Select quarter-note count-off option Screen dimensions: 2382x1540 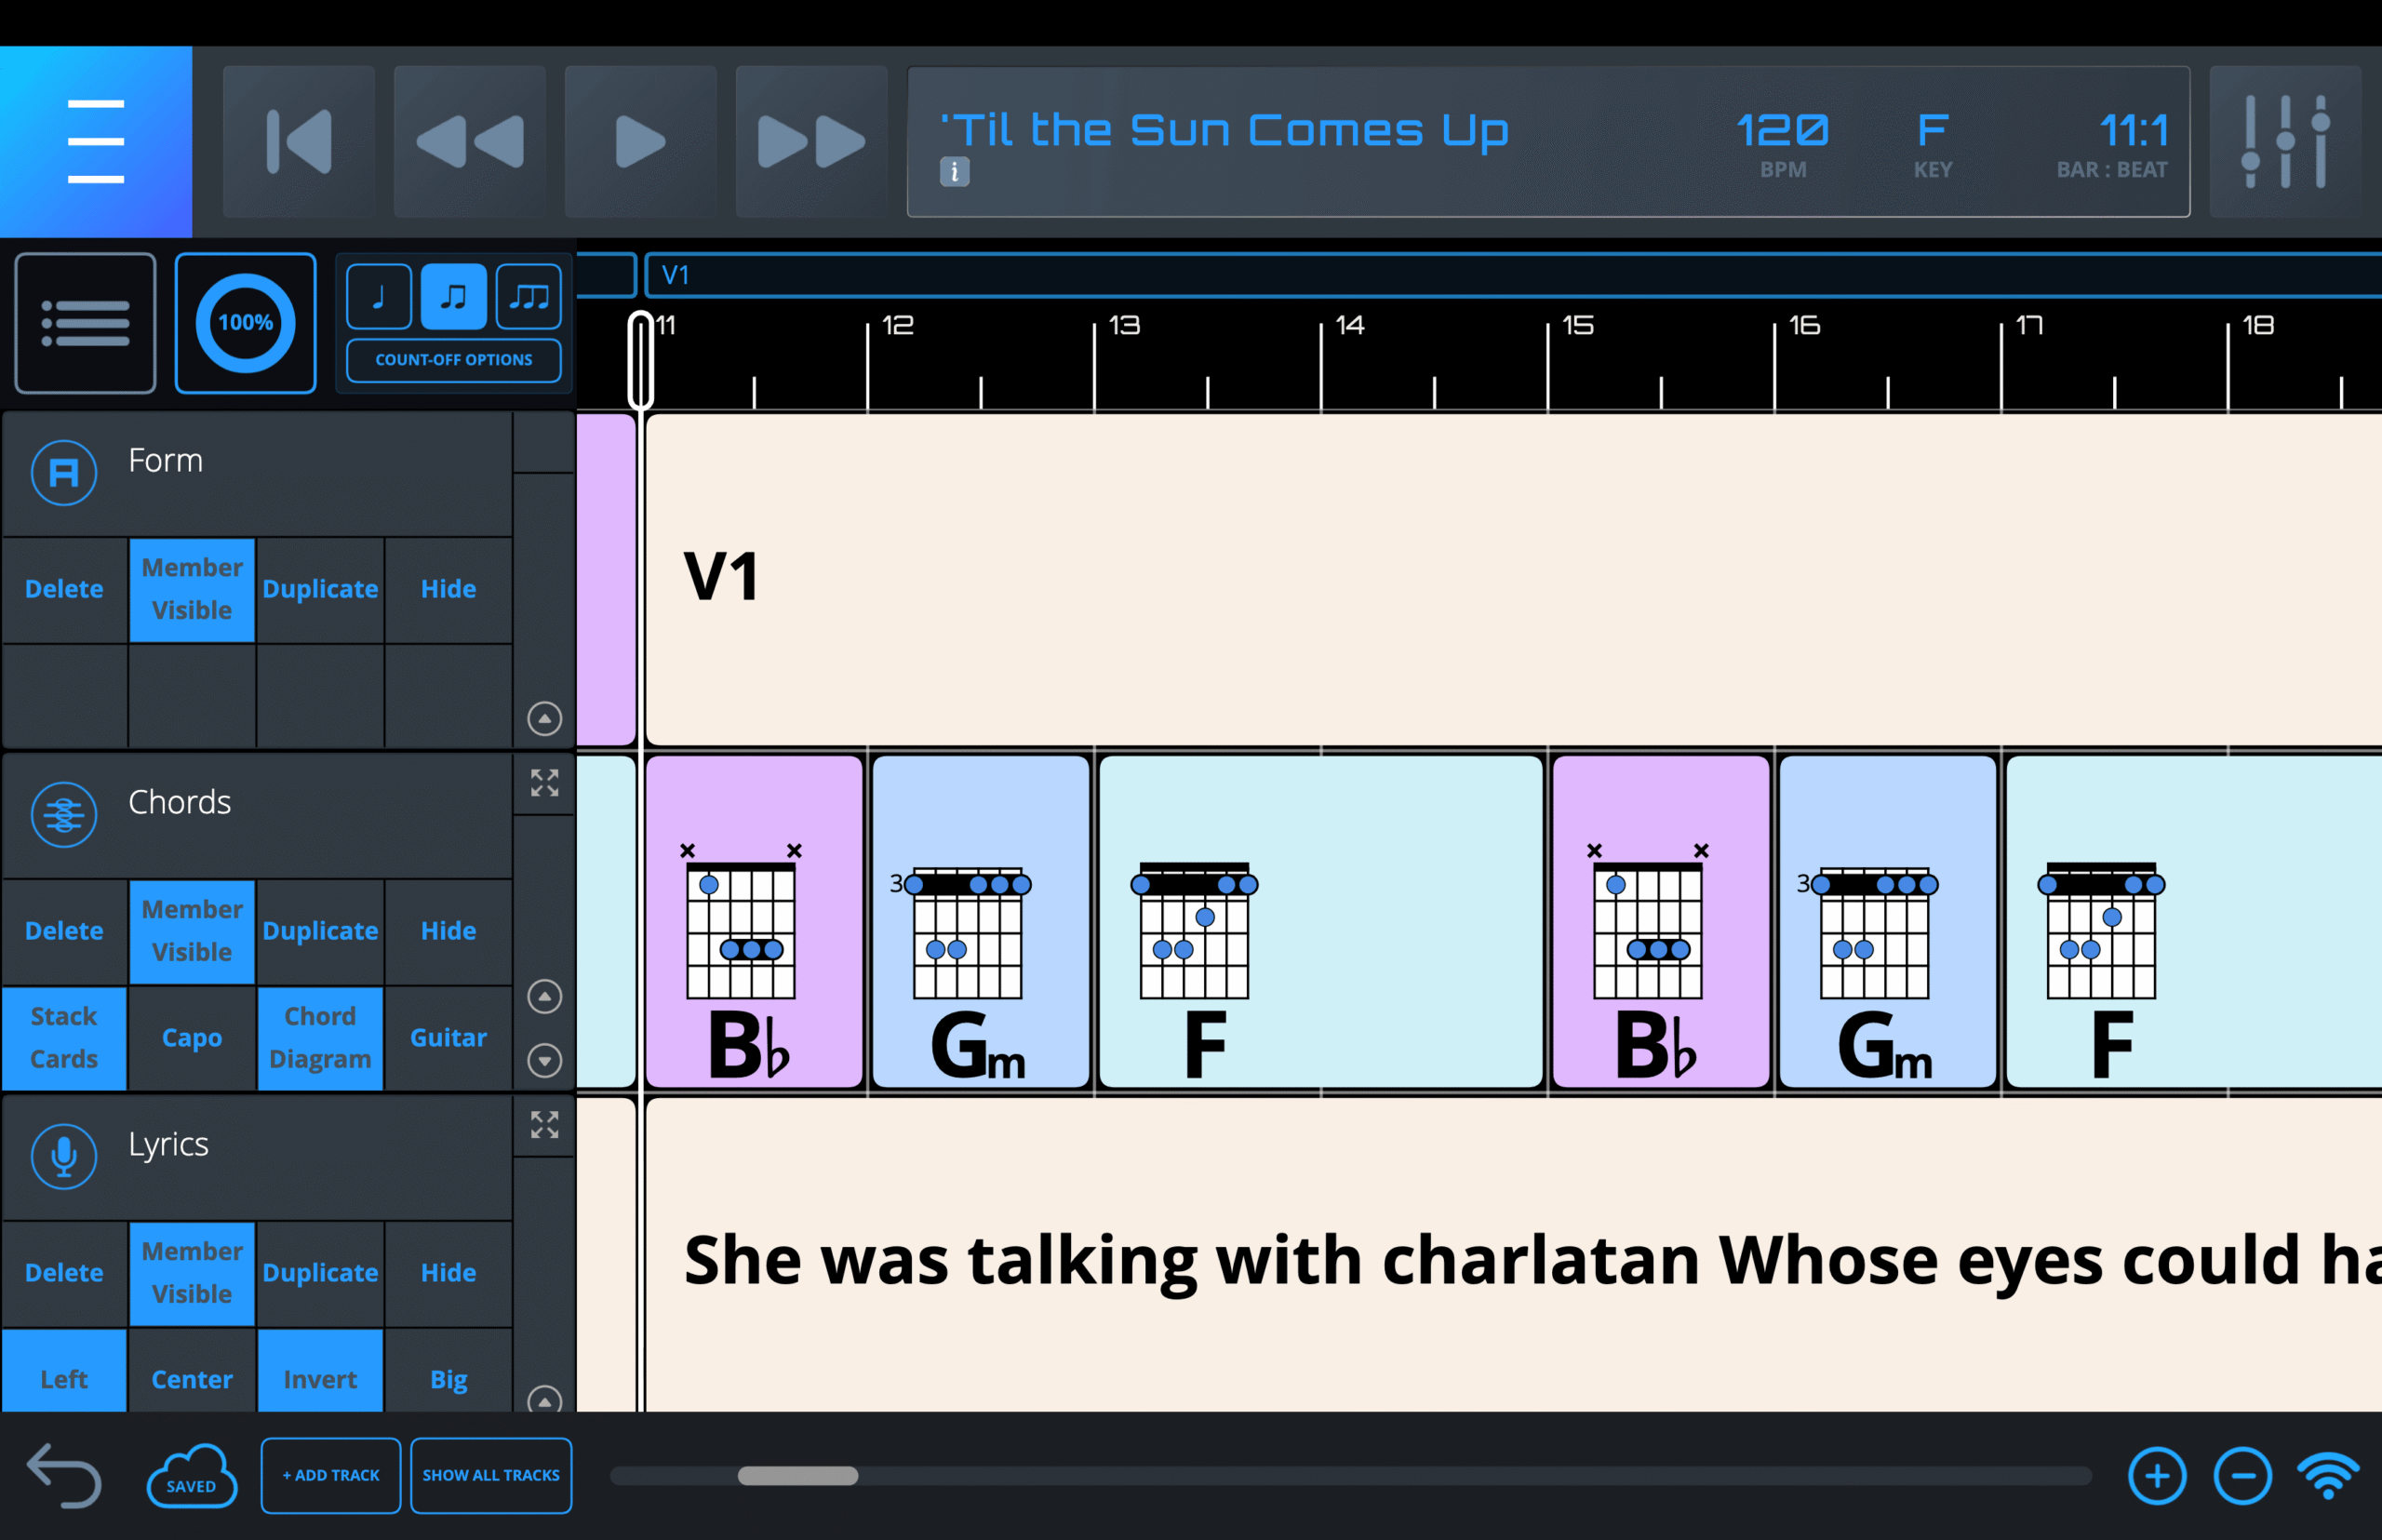tap(379, 297)
